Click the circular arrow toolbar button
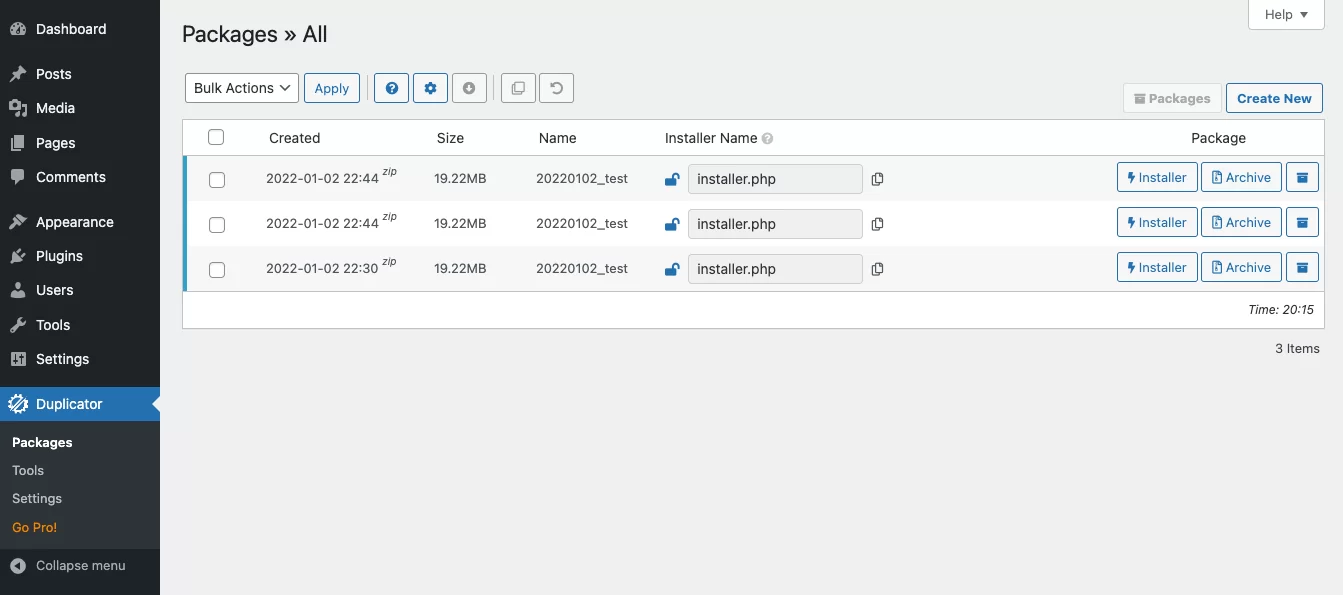1343x595 pixels. point(557,88)
